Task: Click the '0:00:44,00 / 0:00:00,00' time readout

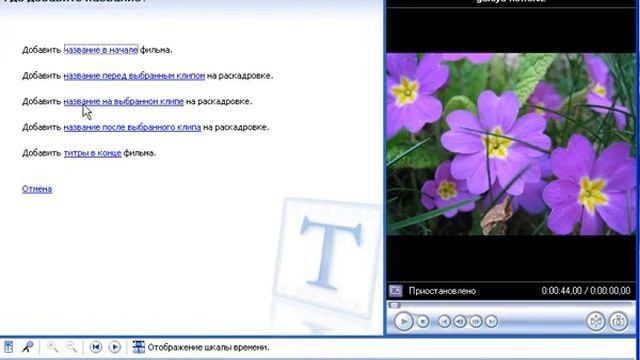Action: (x=586, y=291)
